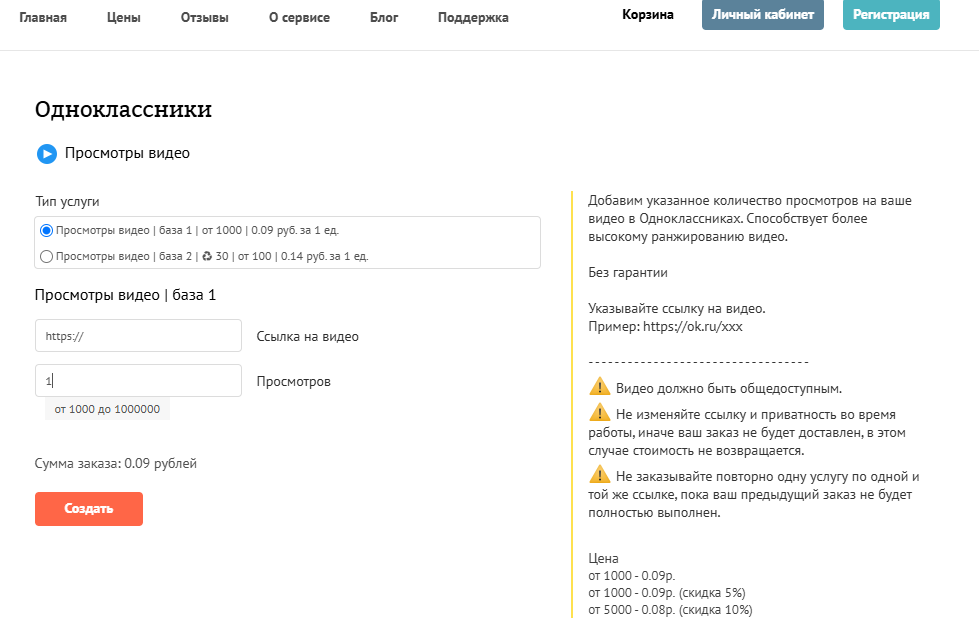Open the О сервисе menu item
979x638 pixels.
300,17
